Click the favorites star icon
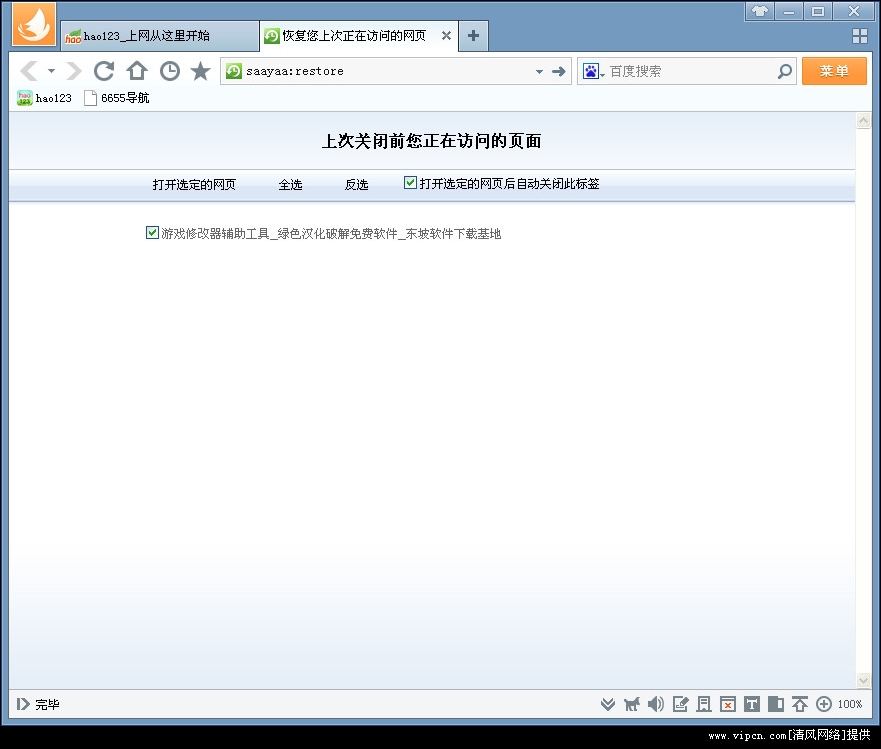The width and height of the screenshot is (881, 749). point(200,71)
